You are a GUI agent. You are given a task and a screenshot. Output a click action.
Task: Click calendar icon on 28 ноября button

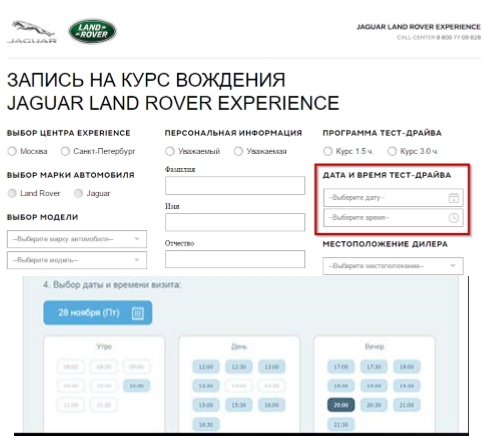138,313
